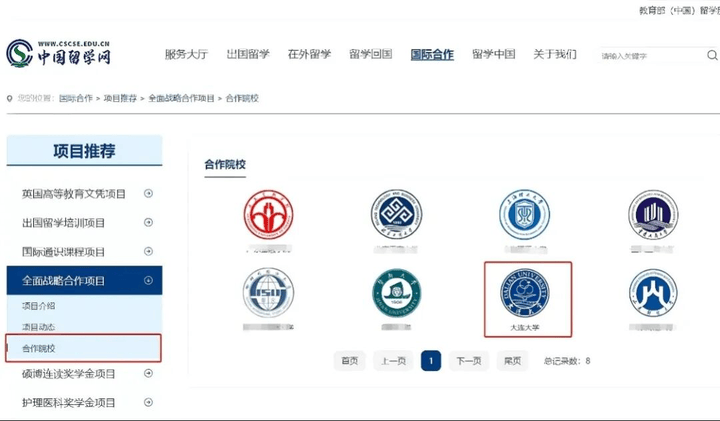Open 关于我们 in top navigation
720x421 pixels.
point(555,54)
